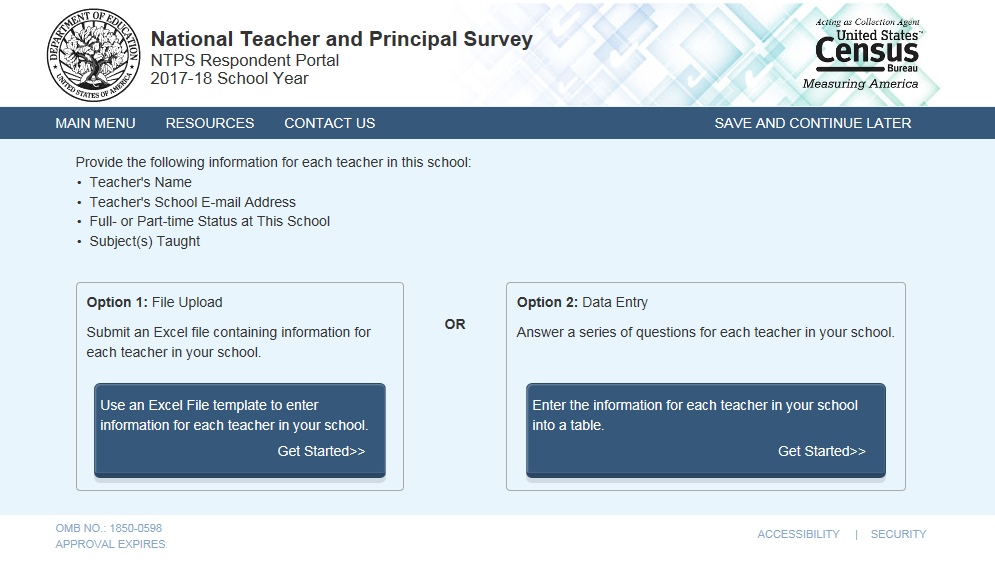Click the United States Census Bureau logo
This screenshot has width=995, height=573.
click(866, 54)
